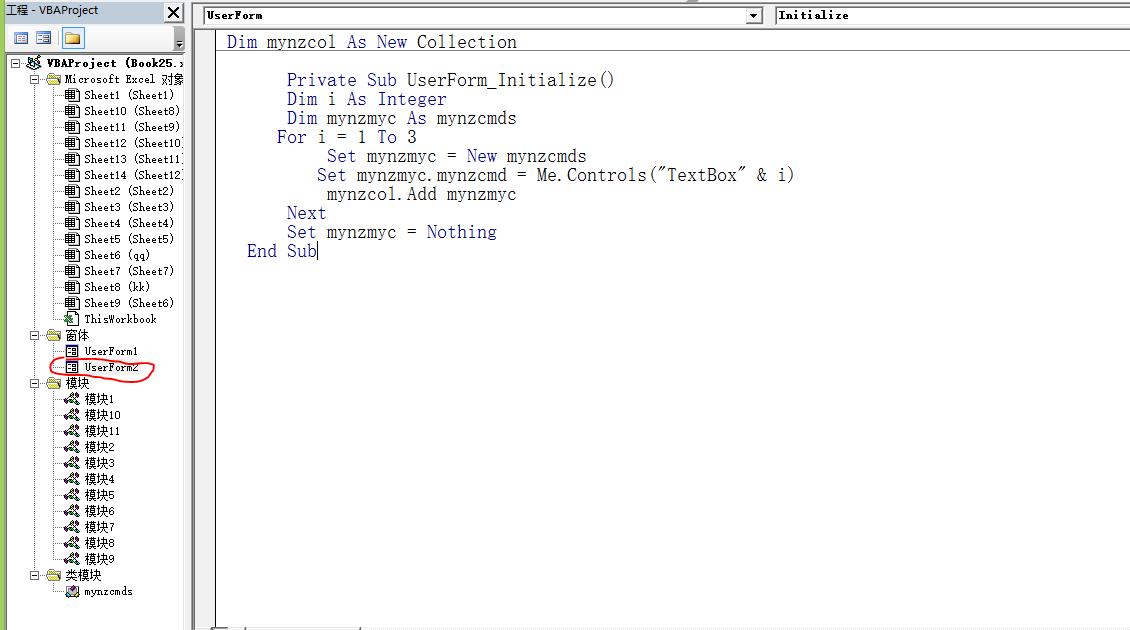Click 'Private Sub UserForm_Initialize()' code line

450,80
